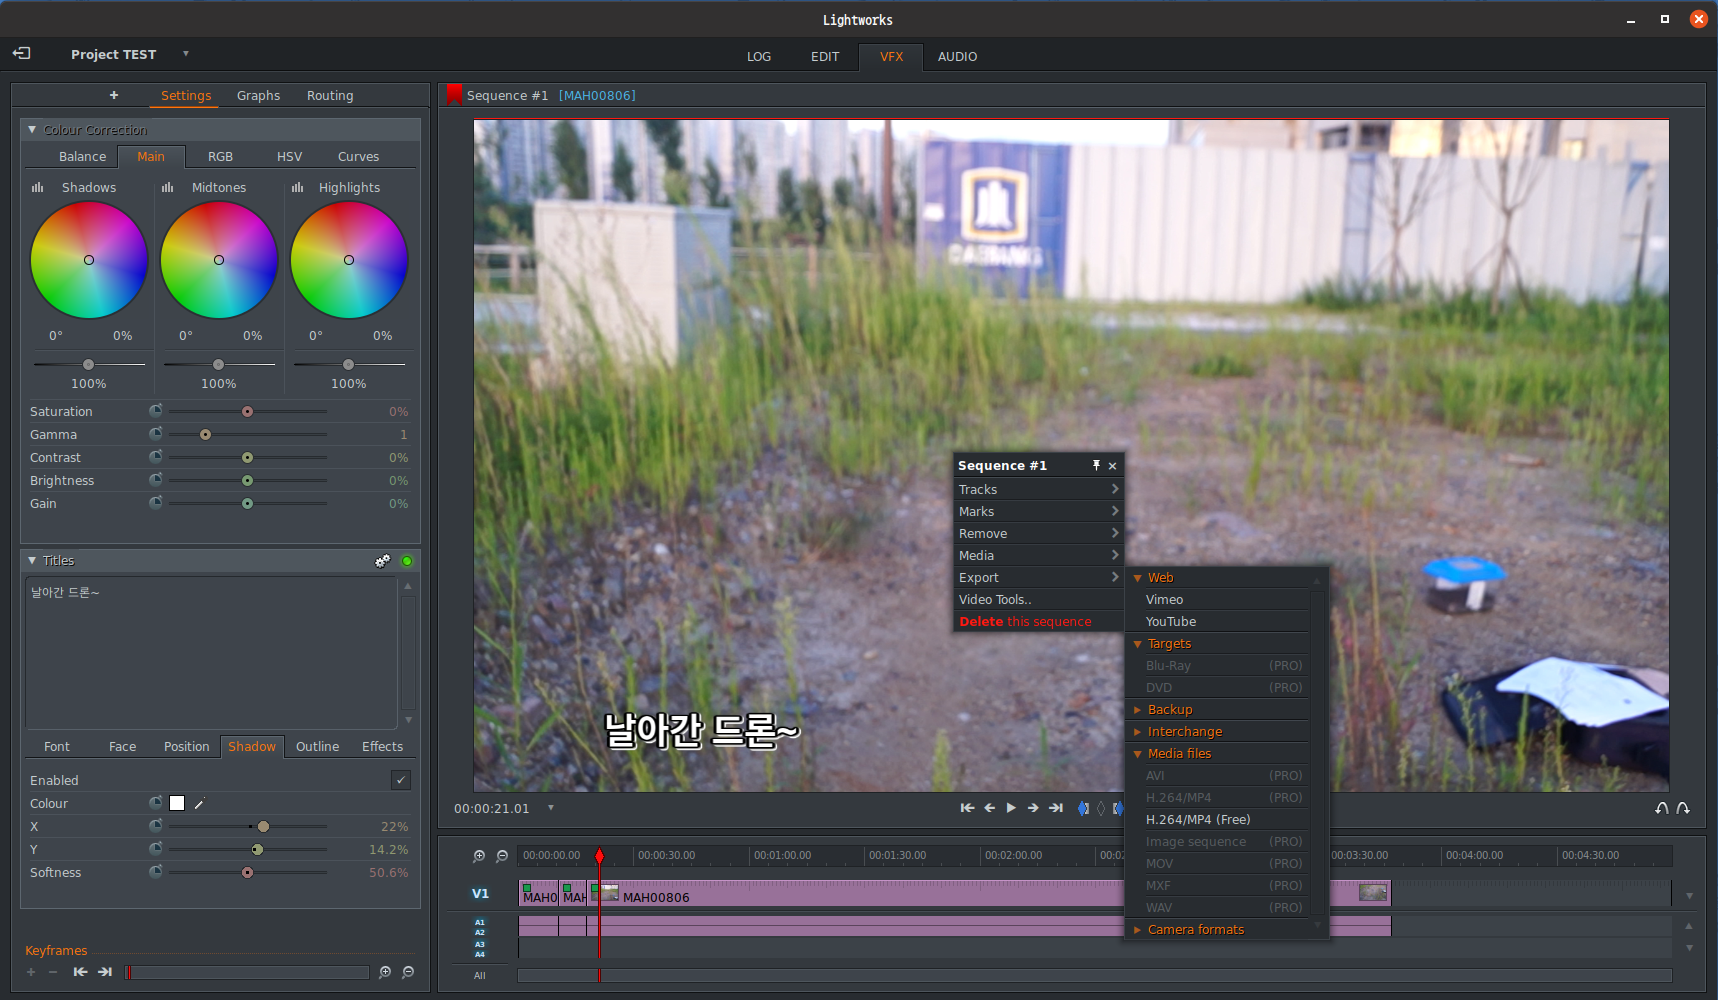1718x1000 pixels.
Task: Toggle keyframing stopwatch for Saturation
Action: pos(156,411)
